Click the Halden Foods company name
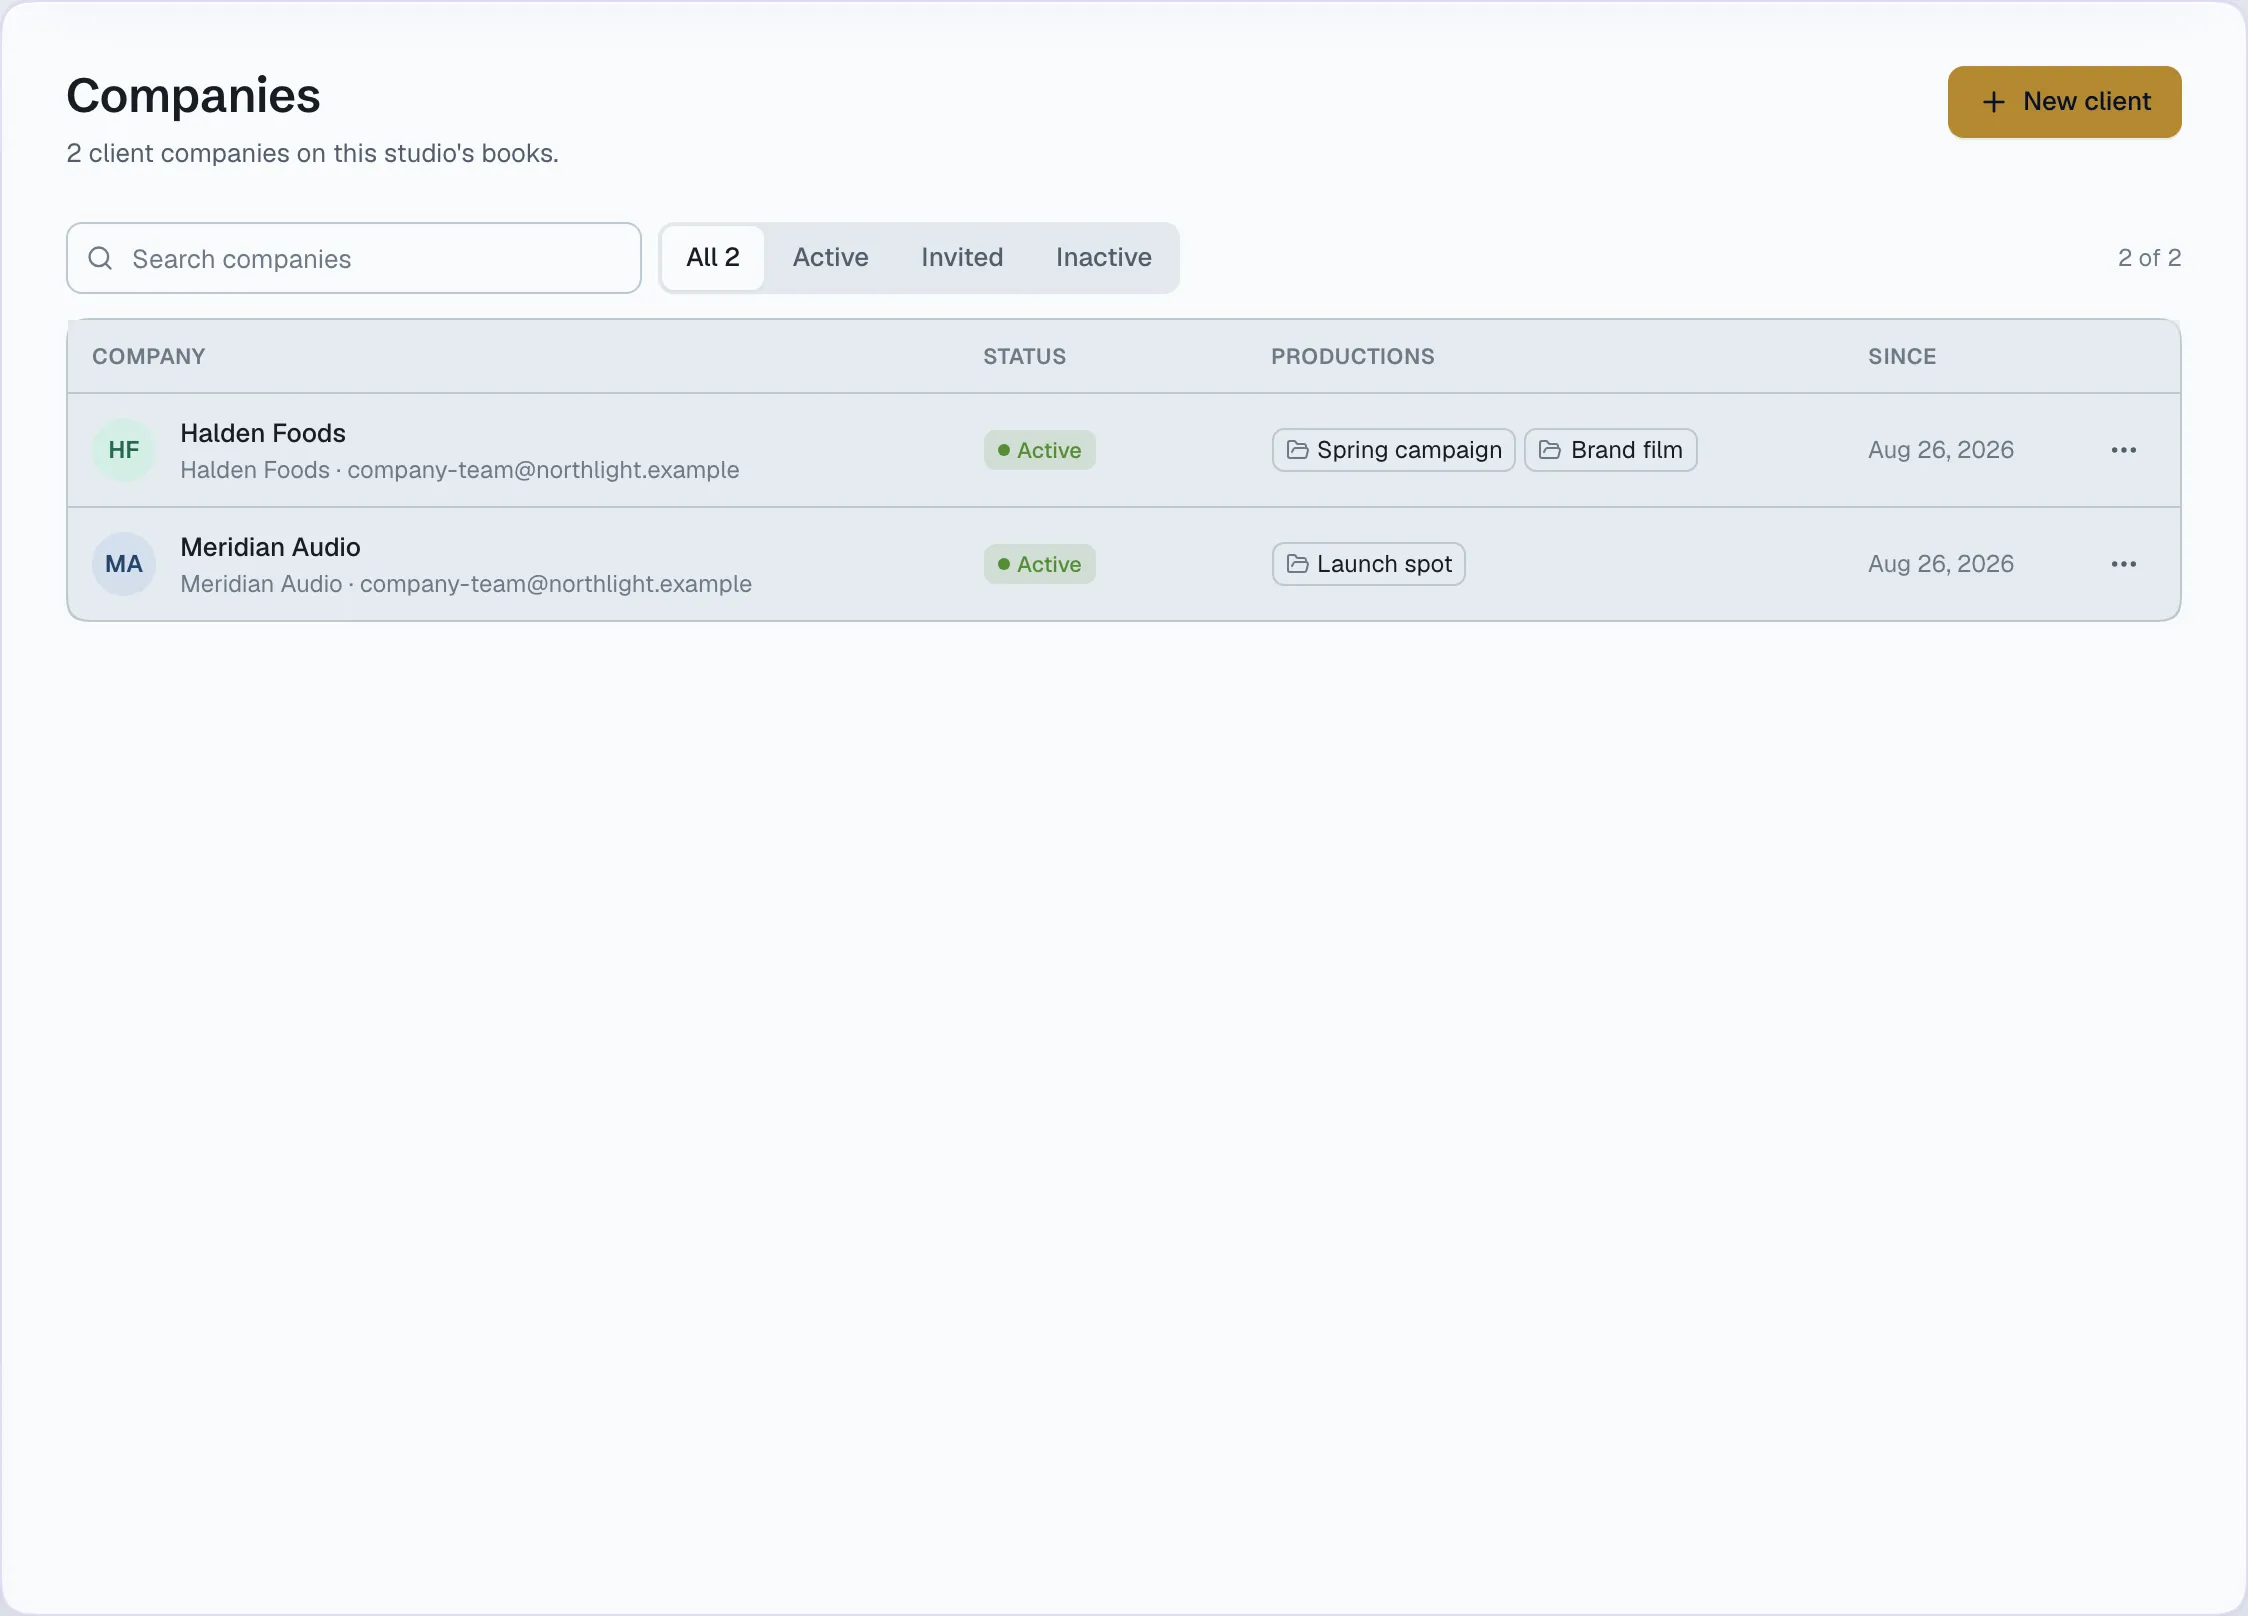 click(263, 433)
